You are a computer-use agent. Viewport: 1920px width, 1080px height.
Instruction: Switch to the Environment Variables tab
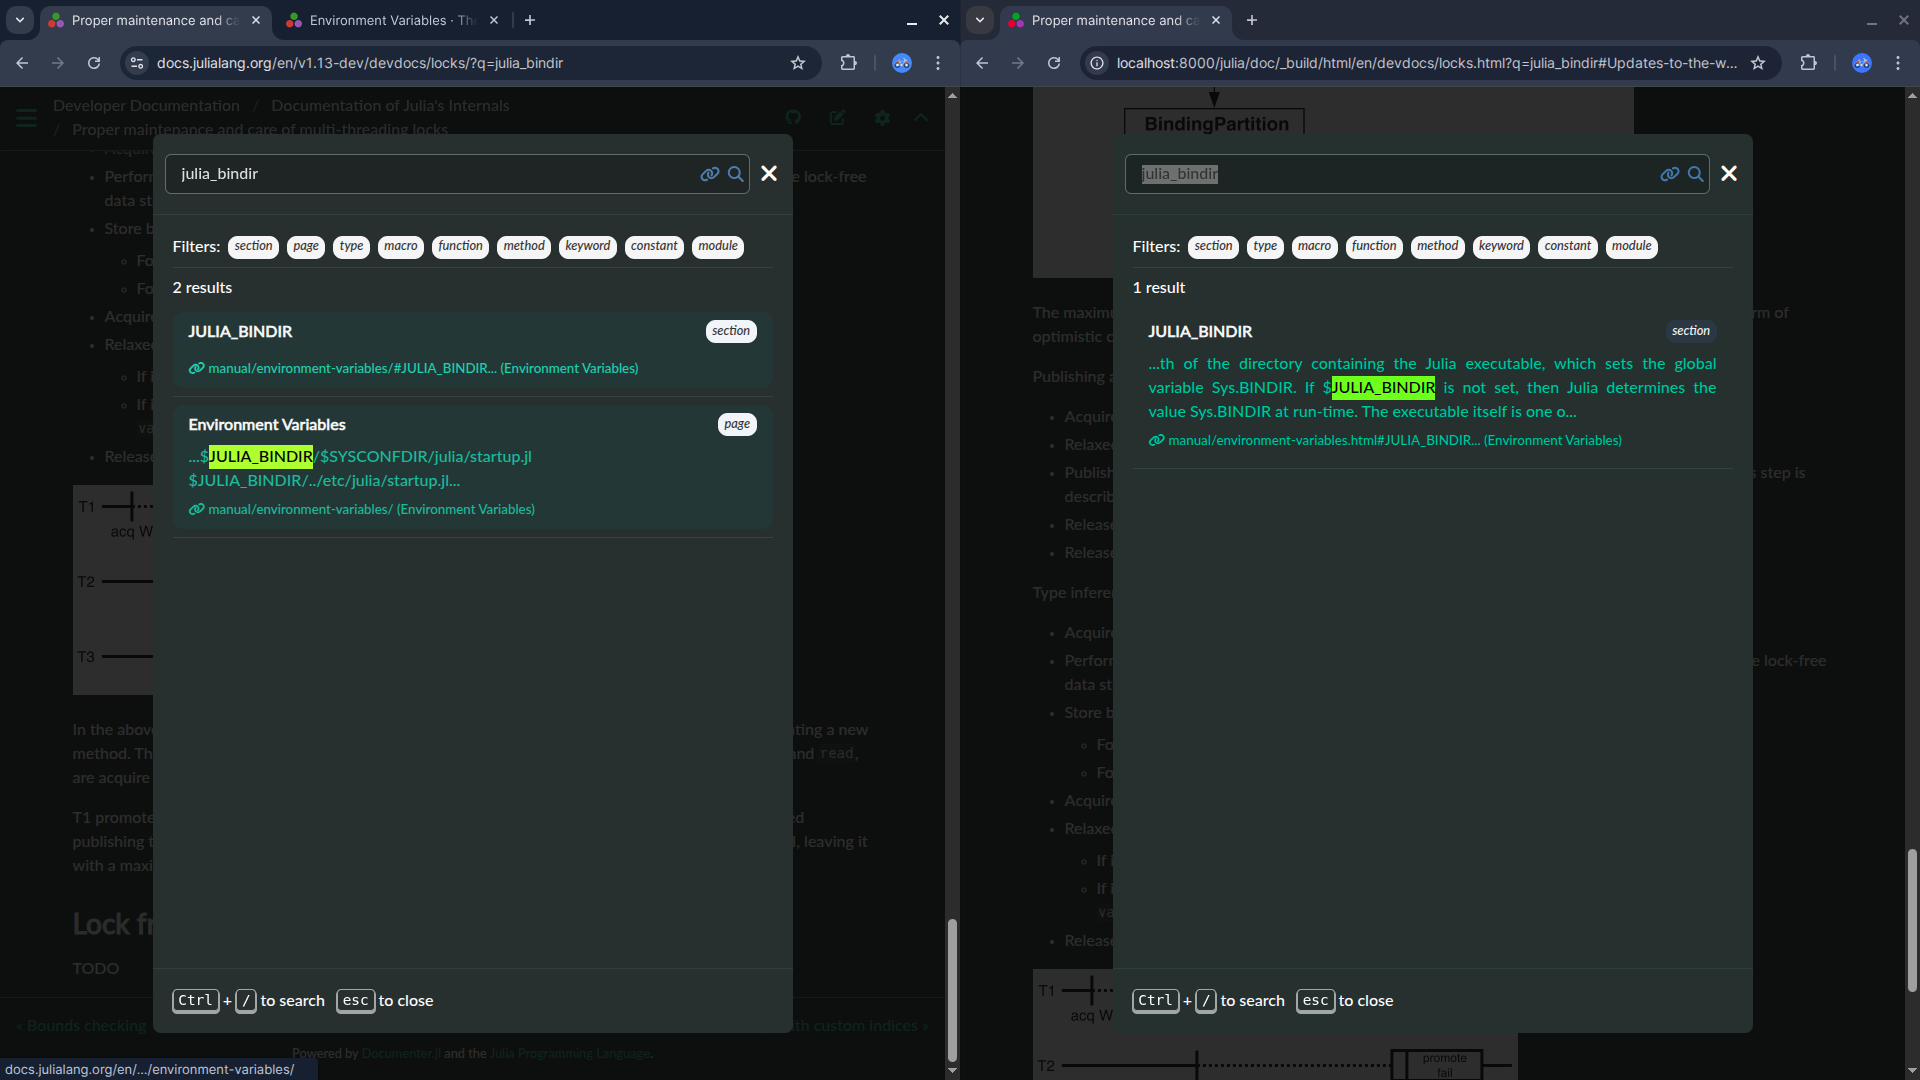pos(390,20)
